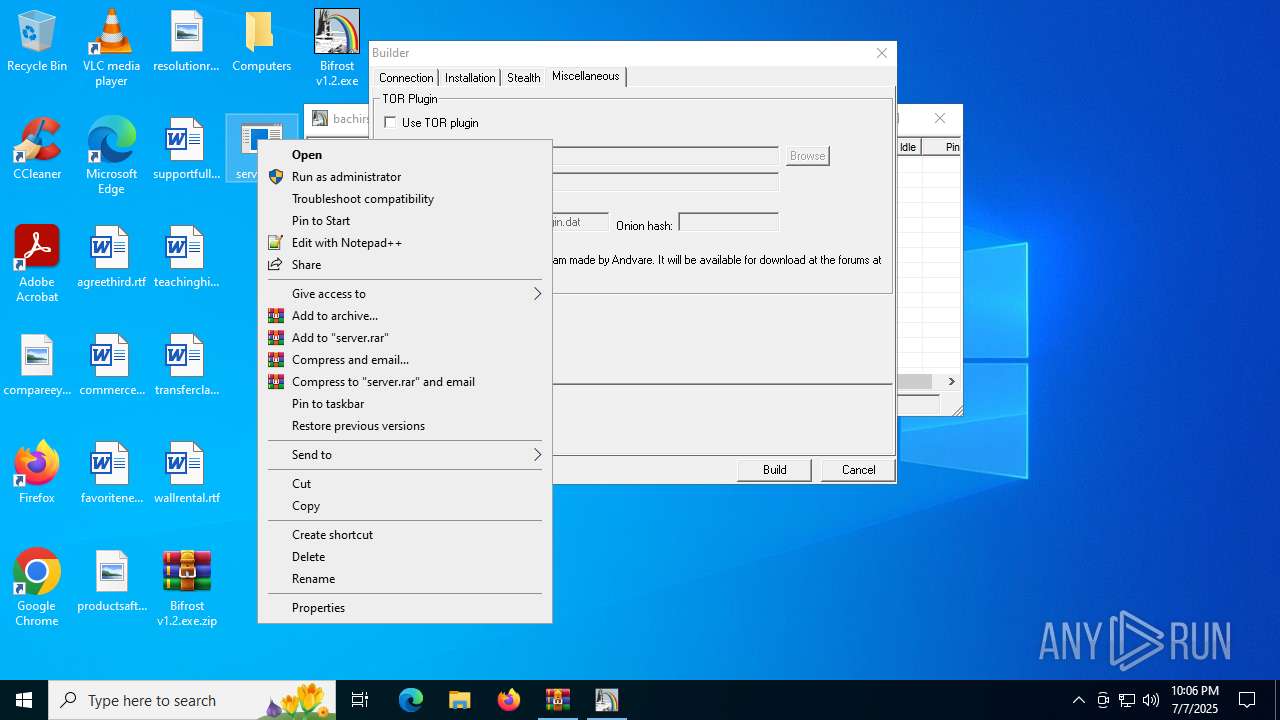Click the Build button
This screenshot has height=720, width=1280.
[x=774, y=469]
